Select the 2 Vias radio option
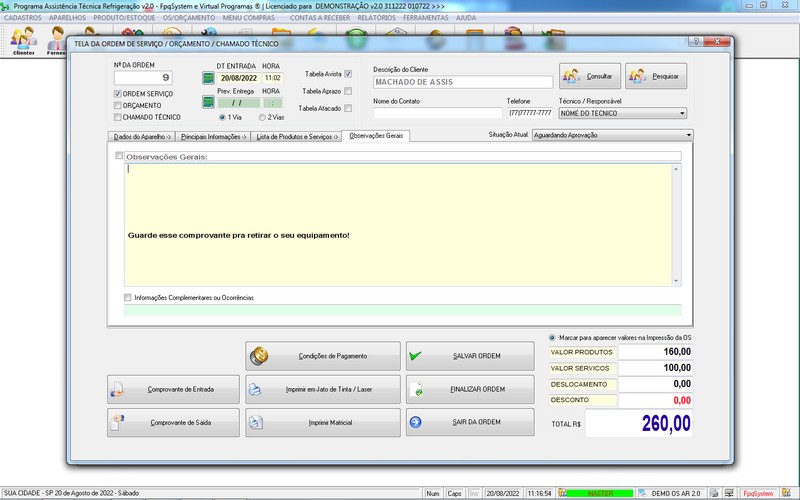The width and height of the screenshot is (800, 500). (262, 117)
